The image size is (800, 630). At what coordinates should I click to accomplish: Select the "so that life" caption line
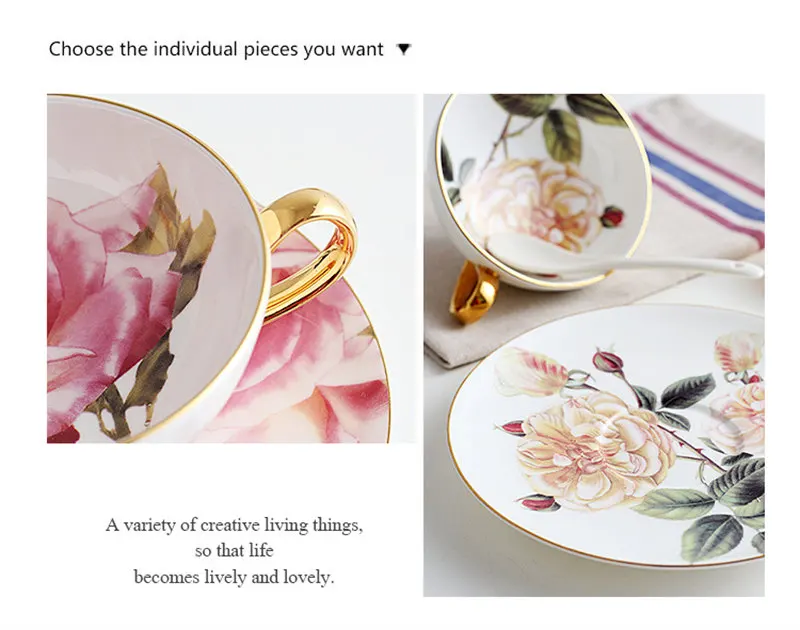tap(234, 550)
